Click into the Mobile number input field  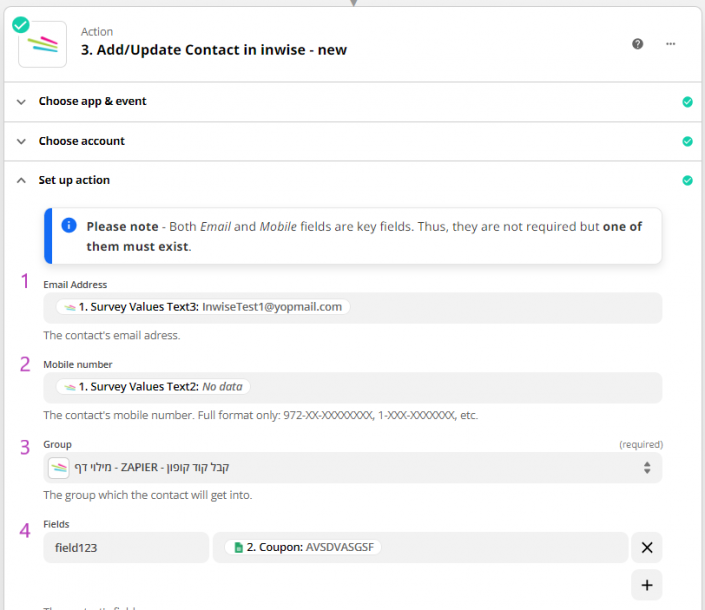(x=352, y=387)
